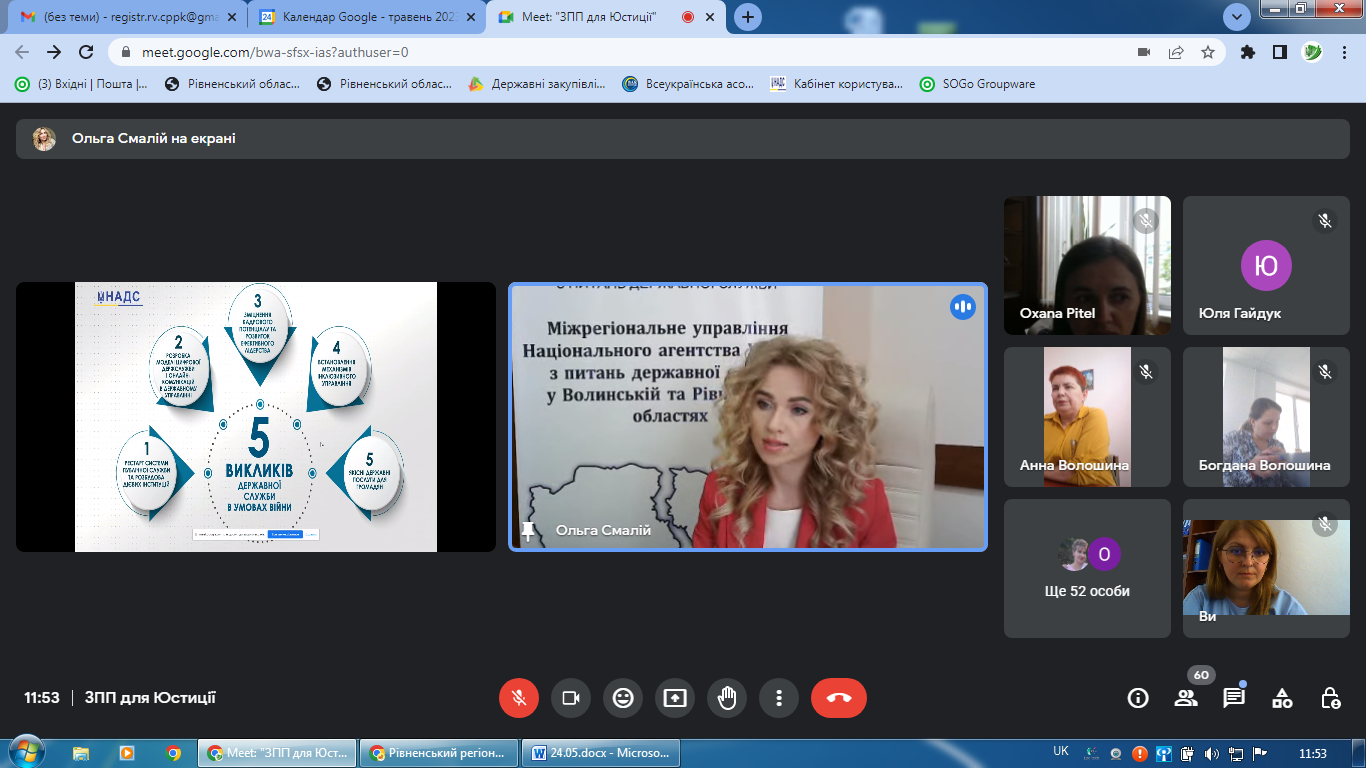Raise hand in the meeting
1366x768 pixels.
[727, 698]
